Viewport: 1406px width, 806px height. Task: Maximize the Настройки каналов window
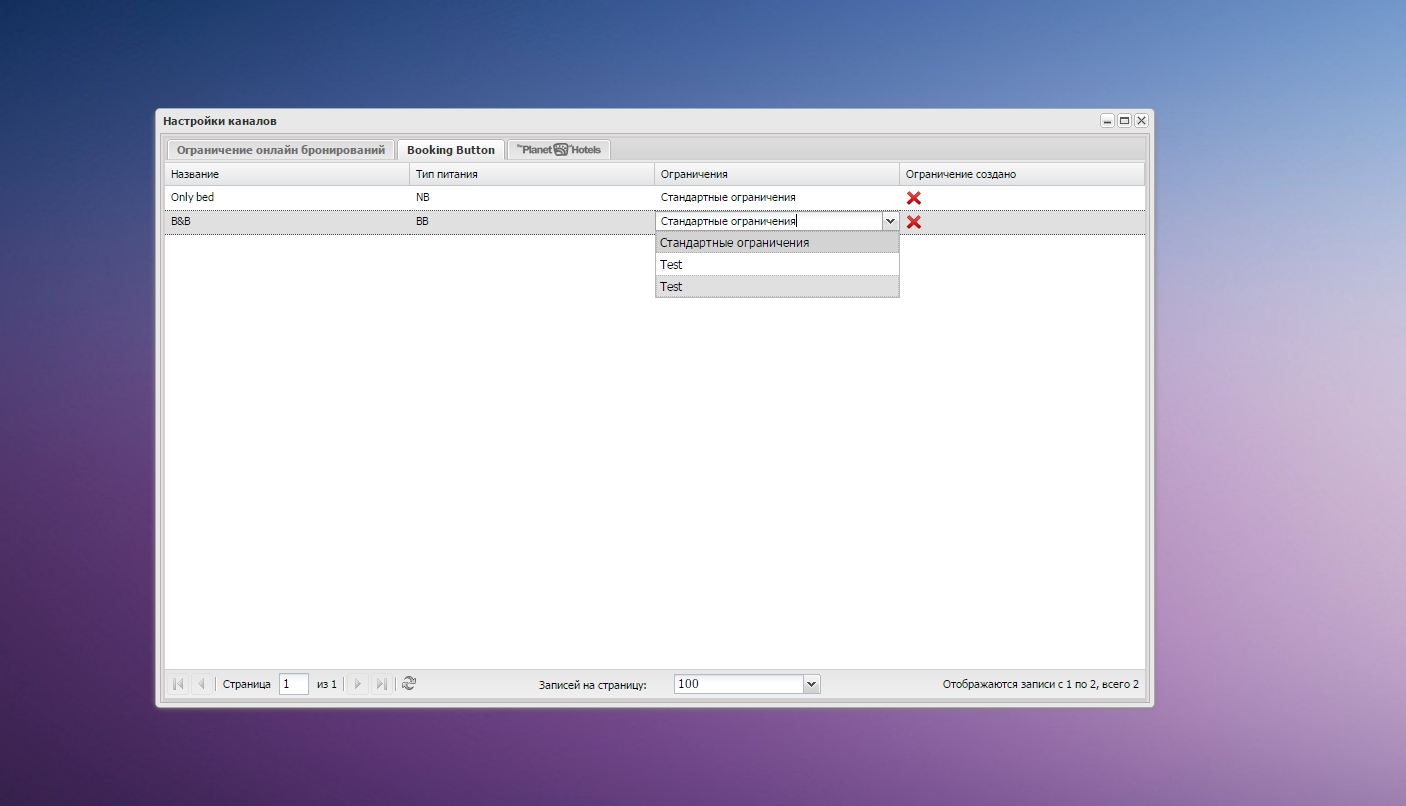click(1124, 121)
